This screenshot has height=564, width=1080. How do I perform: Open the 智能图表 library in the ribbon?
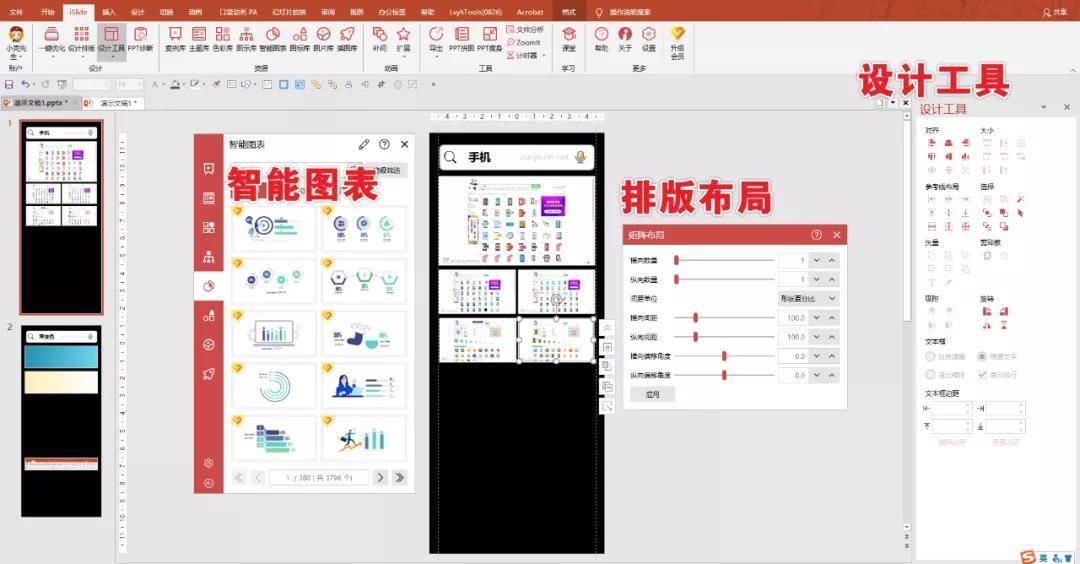click(272, 38)
